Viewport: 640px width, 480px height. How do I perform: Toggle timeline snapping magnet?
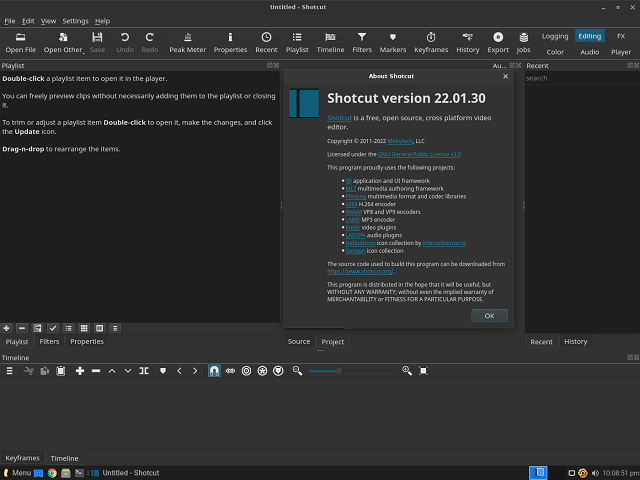coord(214,371)
